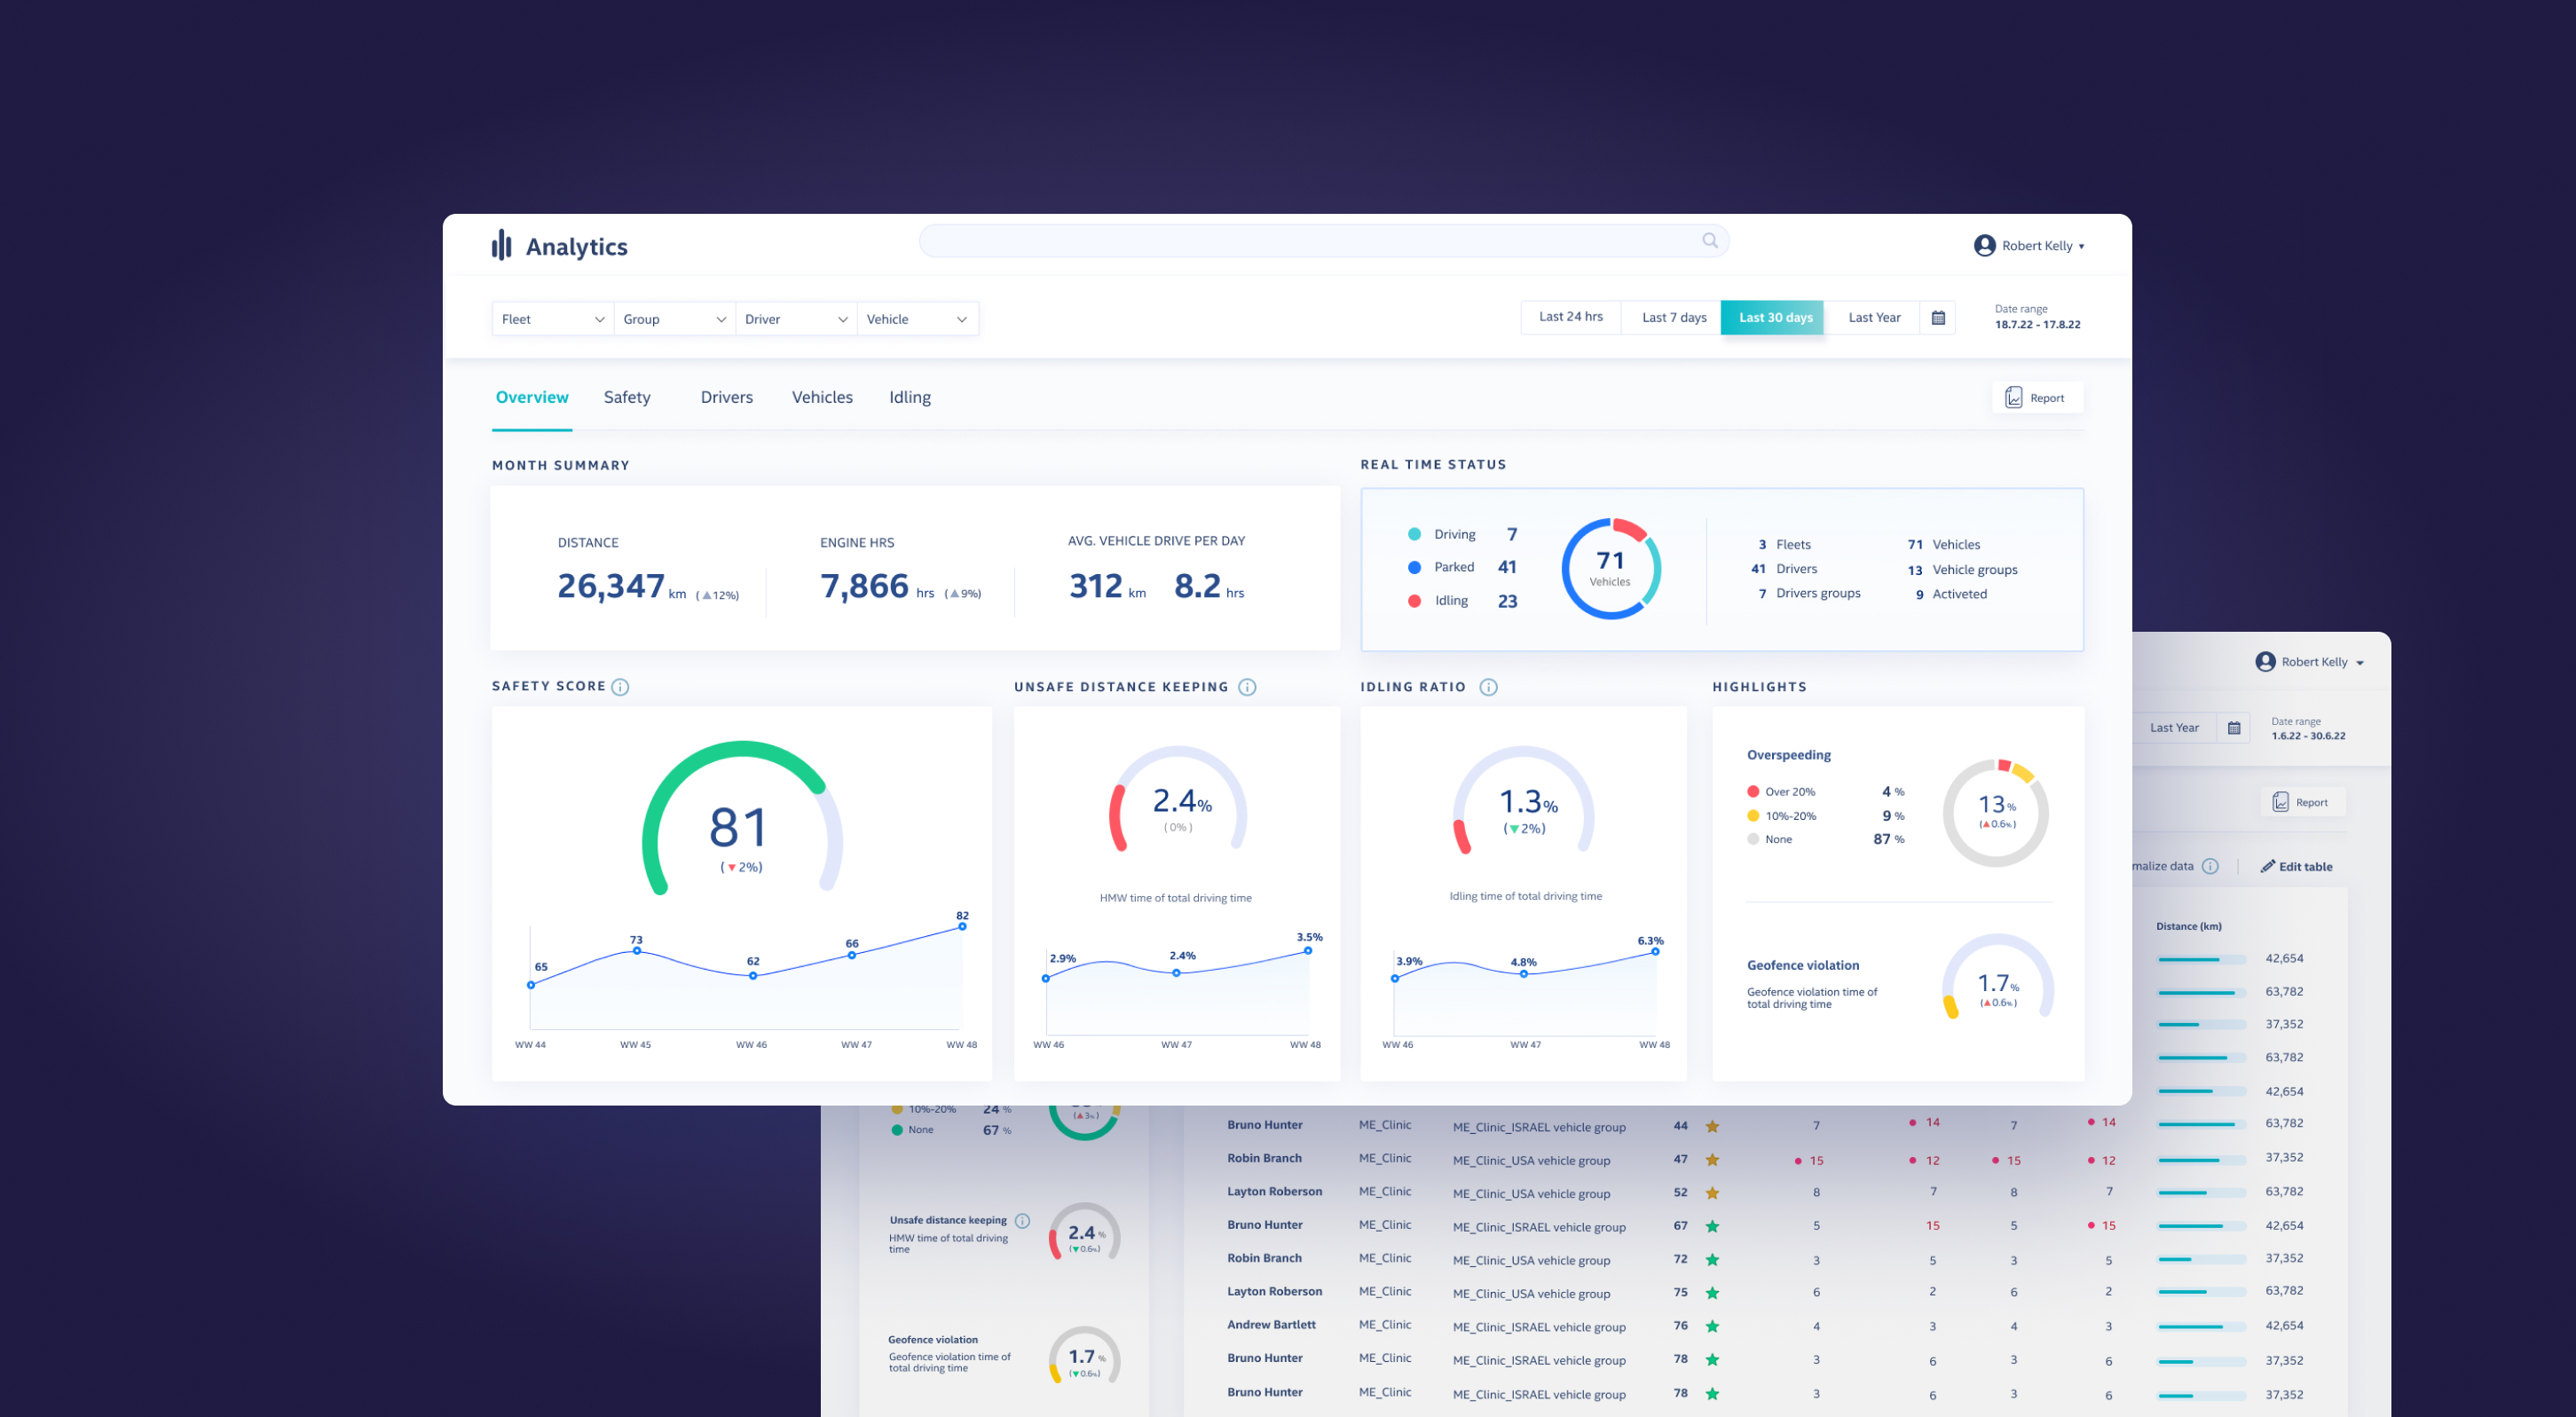Click the WW 48 safety score point
This screenshot has width=2576, height=1417.
pyautogui.click(x=961, y=927)
